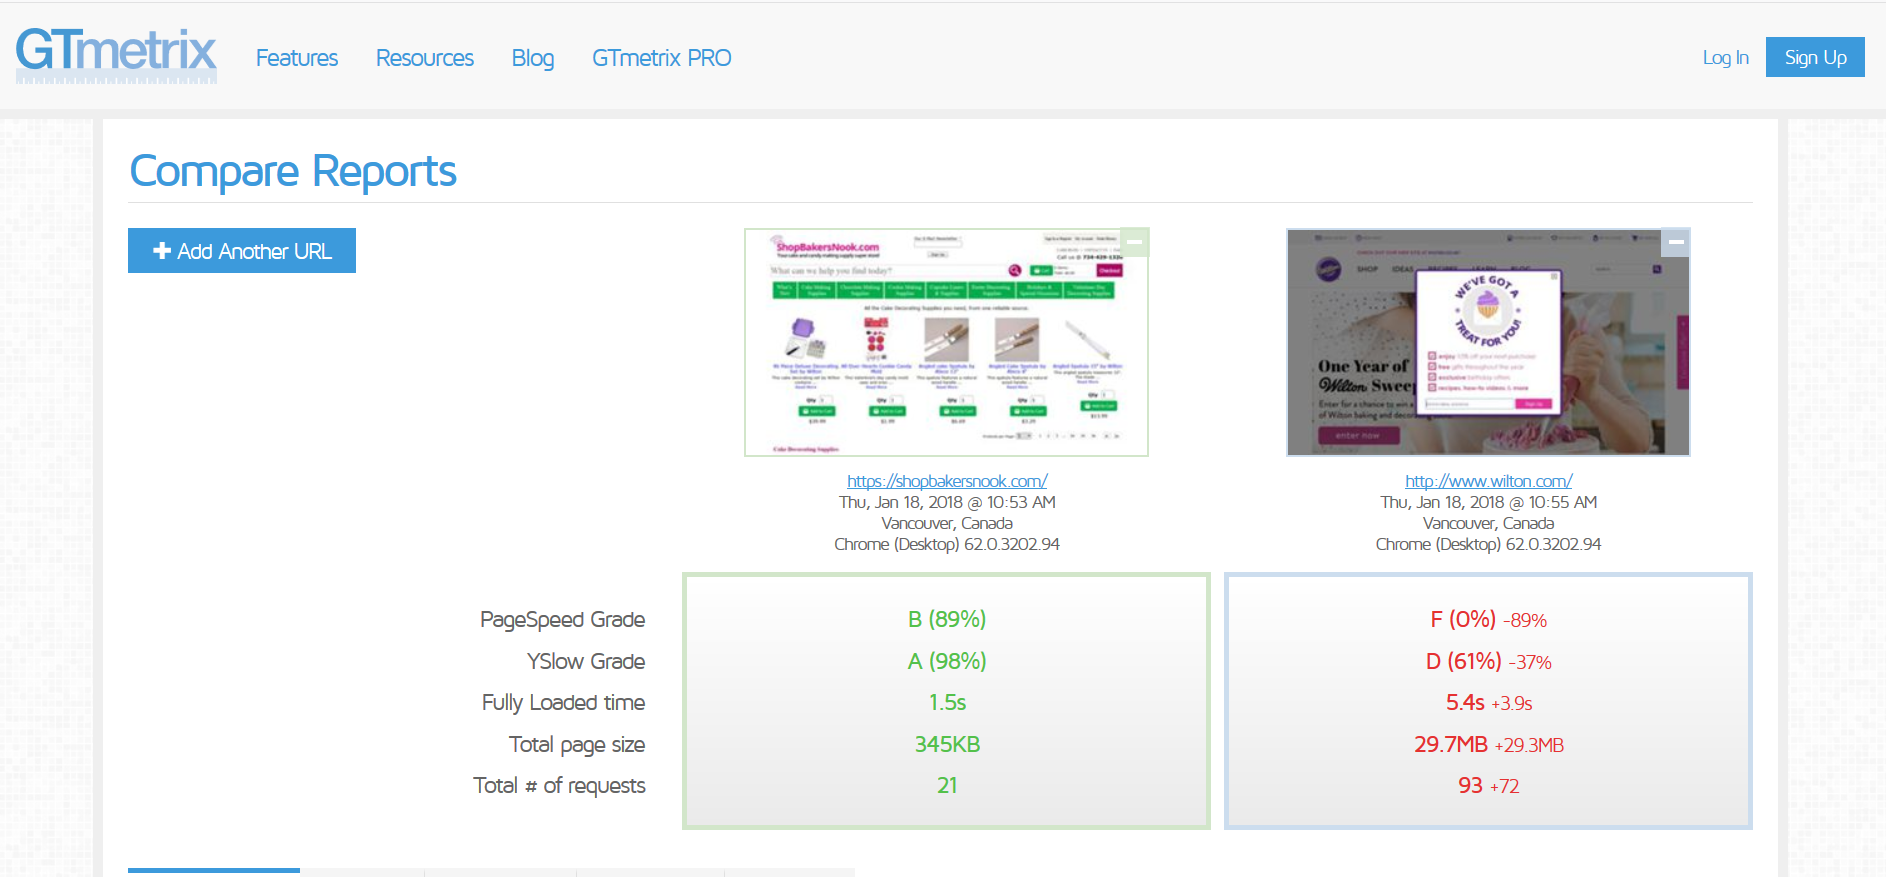The image size is (1886, 877).
Task: Open the wilton.com screenshot thumbnail
Action: click(x=1488, y=343)
